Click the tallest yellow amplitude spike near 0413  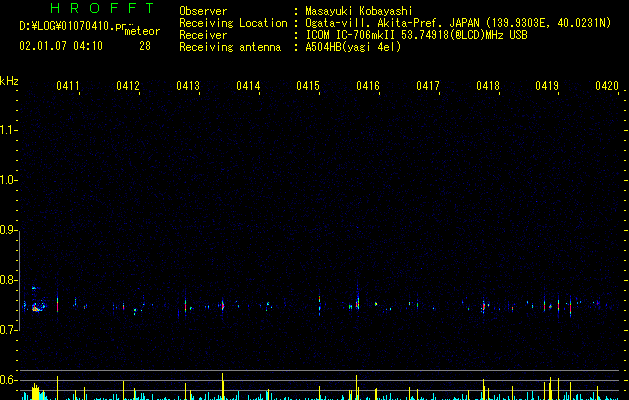(x=223, y=386)
